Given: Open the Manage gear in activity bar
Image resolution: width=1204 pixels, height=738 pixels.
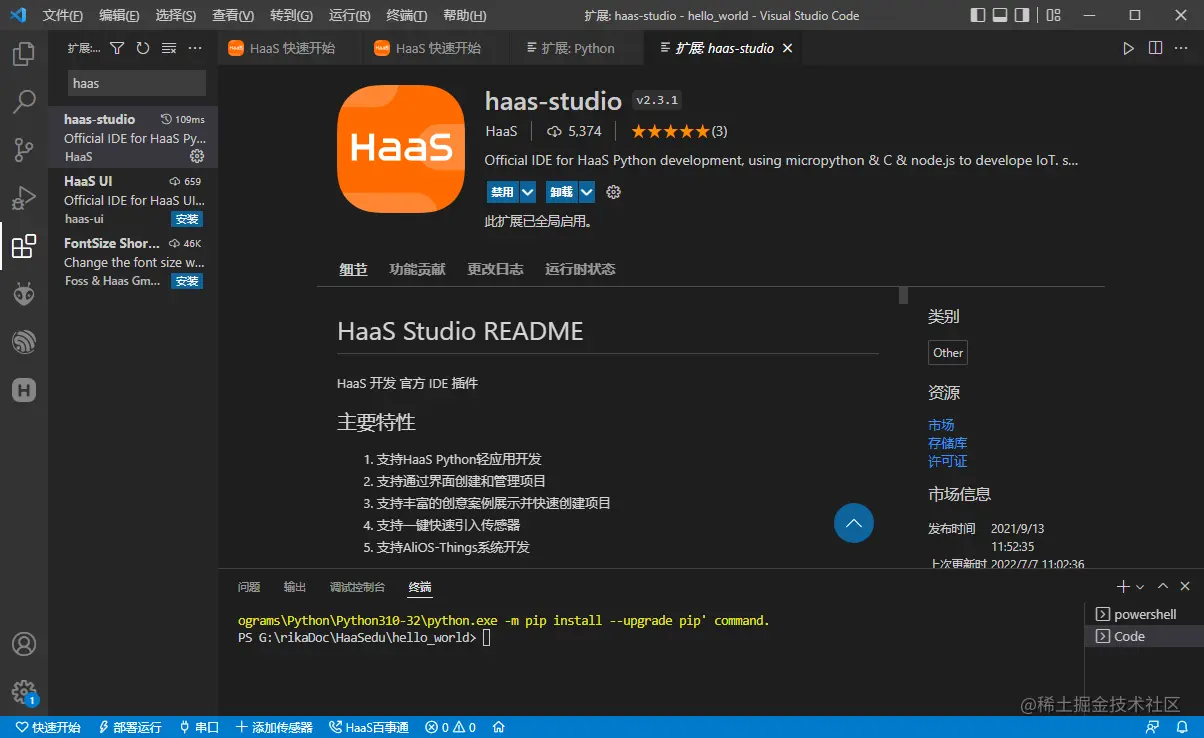Looking at the screenshot, I should click(x=24, y=692).
